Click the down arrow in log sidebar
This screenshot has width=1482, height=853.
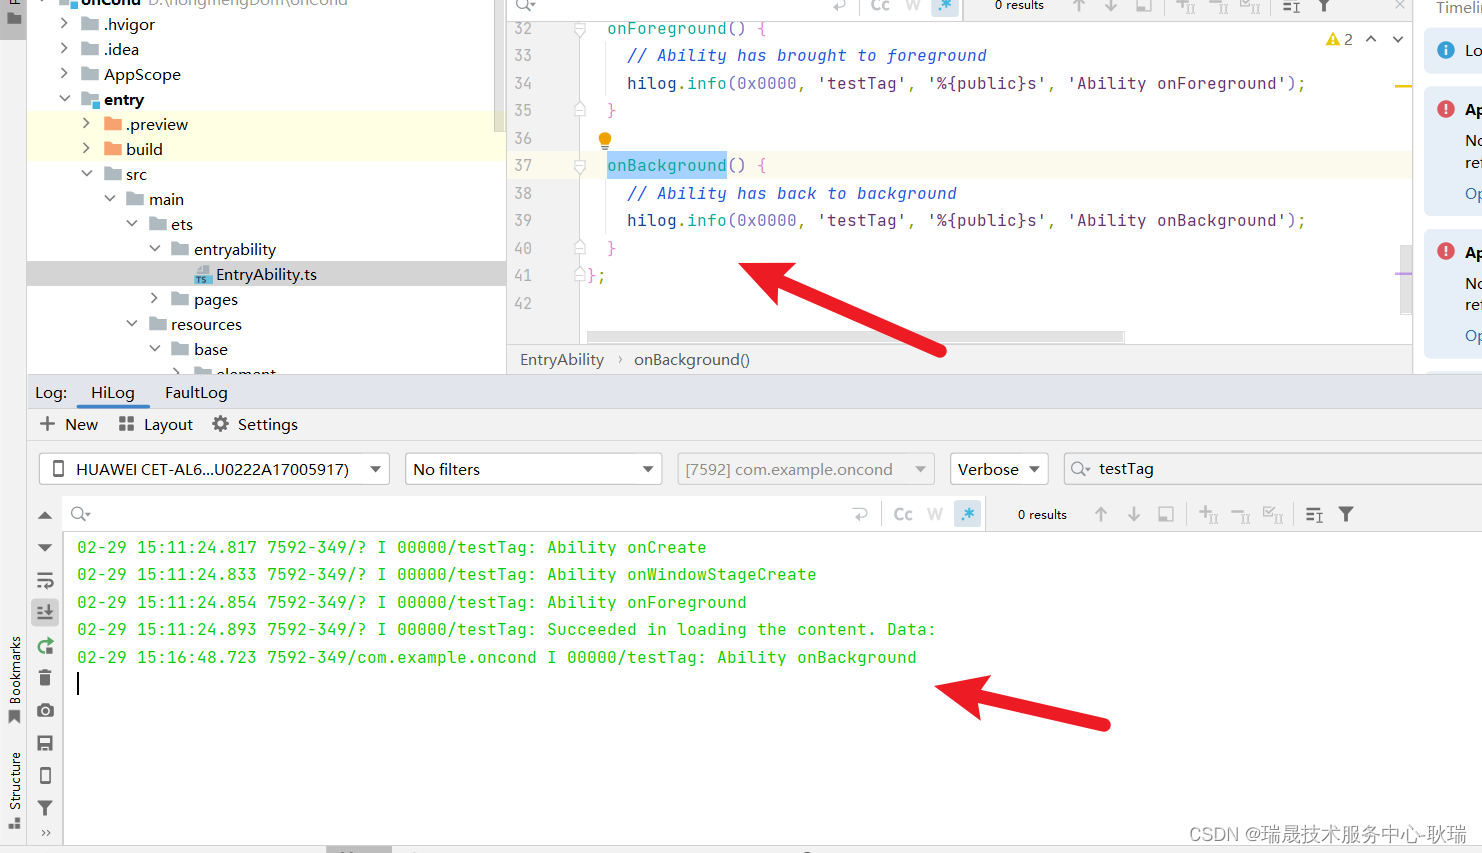click(45, 548)
